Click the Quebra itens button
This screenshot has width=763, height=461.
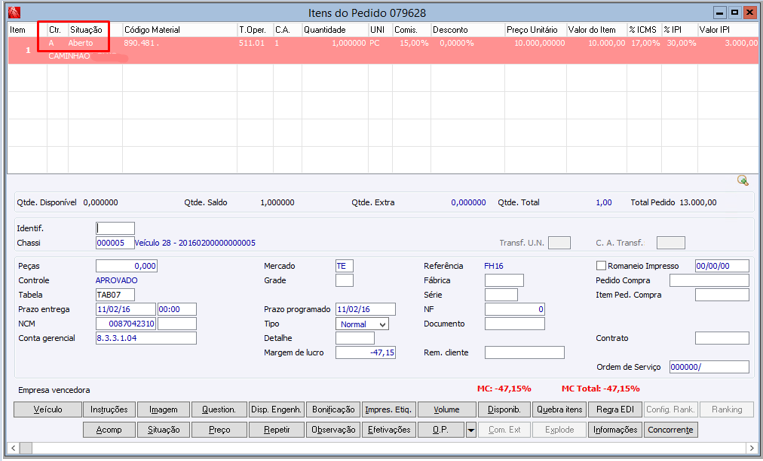(x=559, y=410)
